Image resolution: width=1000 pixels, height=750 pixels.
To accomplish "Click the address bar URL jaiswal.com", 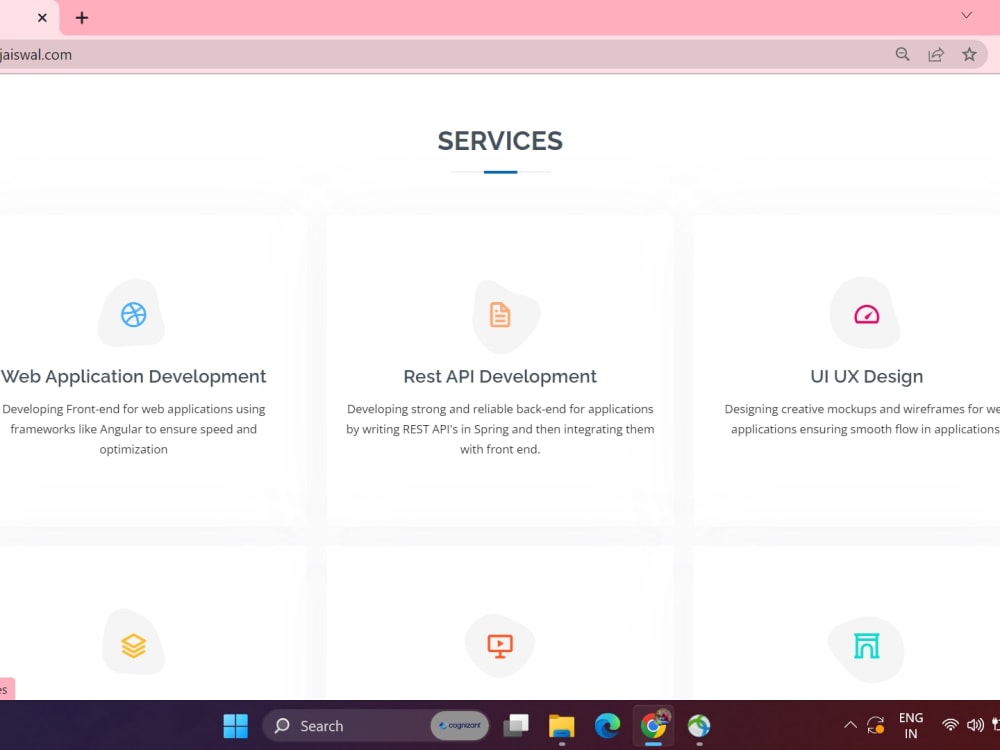I will (x=36, y=55).
